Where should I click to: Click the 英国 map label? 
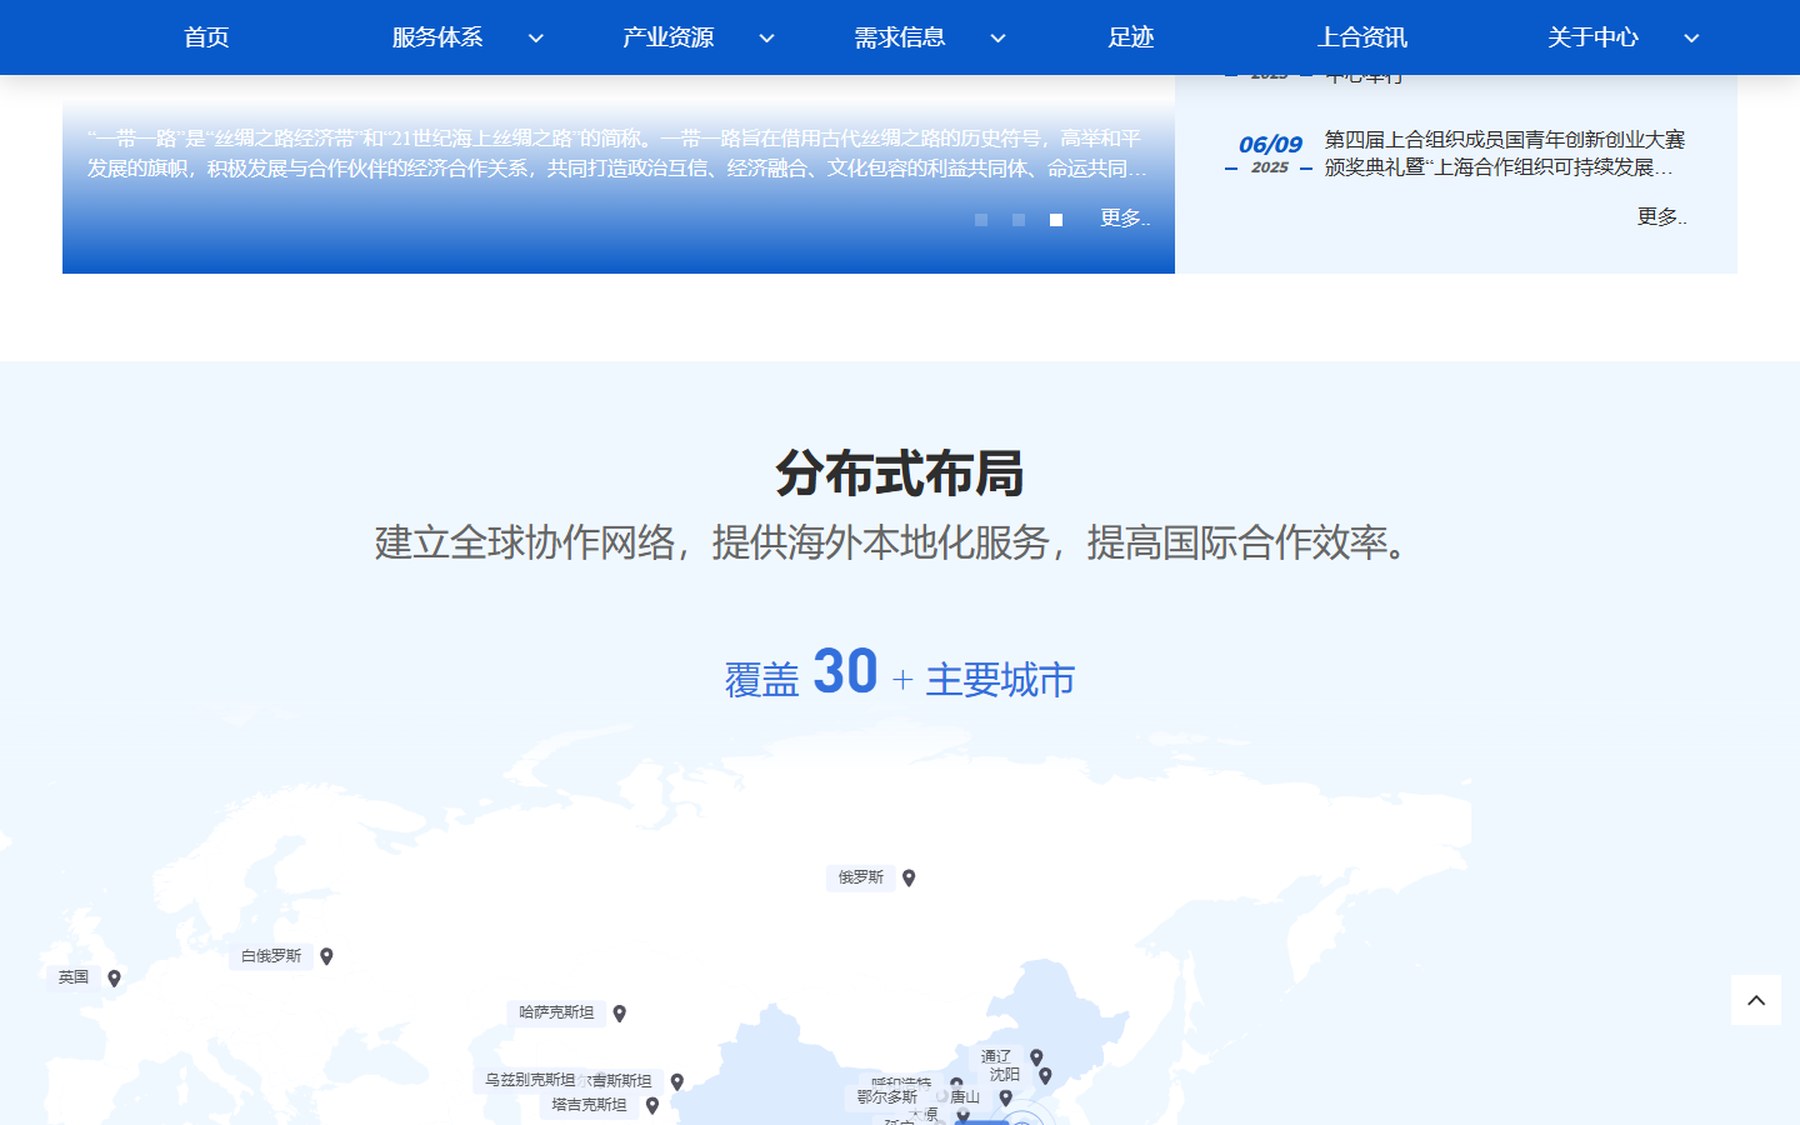(x=73, y=977)
